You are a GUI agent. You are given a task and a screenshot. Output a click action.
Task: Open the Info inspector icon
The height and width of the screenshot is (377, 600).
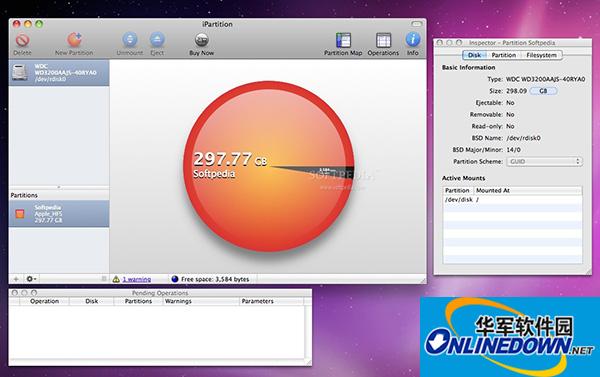tap(412, 40)
